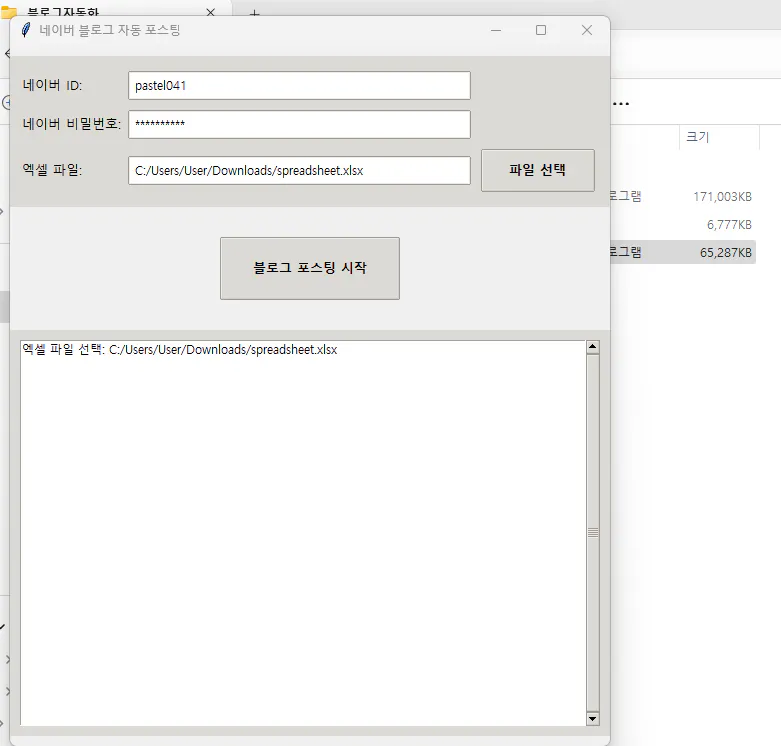
Task: Click the log scrollbar down arrow
Action: [592, 718]
